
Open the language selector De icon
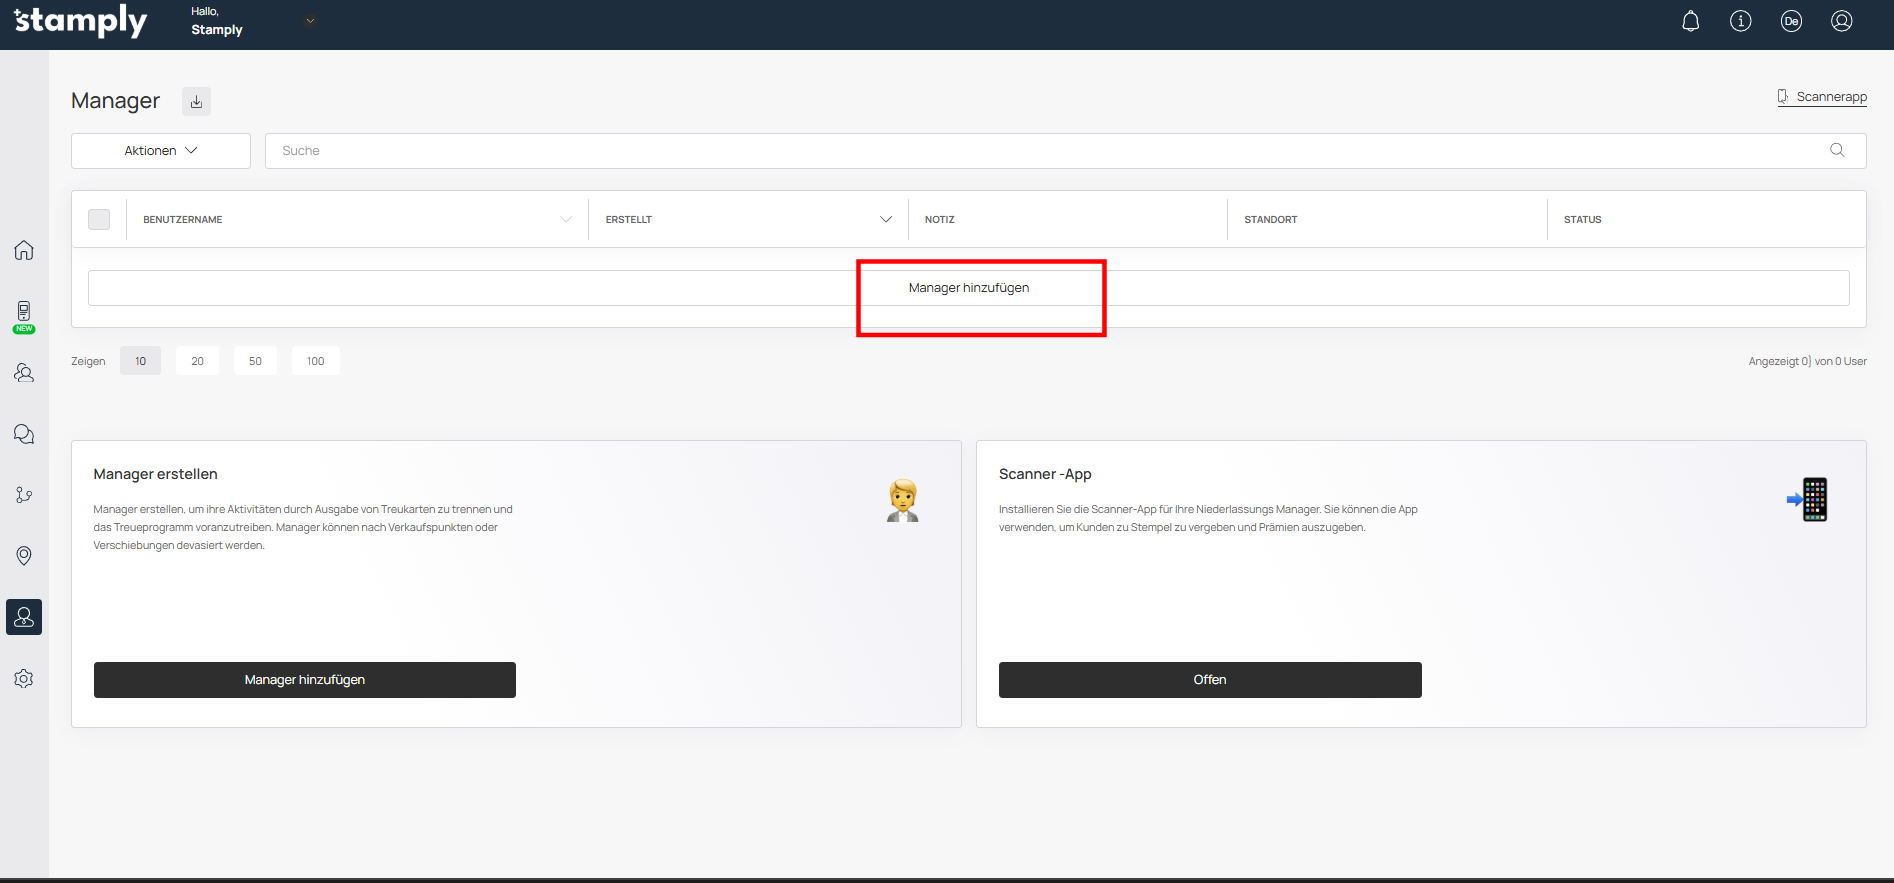[1791, 21]
